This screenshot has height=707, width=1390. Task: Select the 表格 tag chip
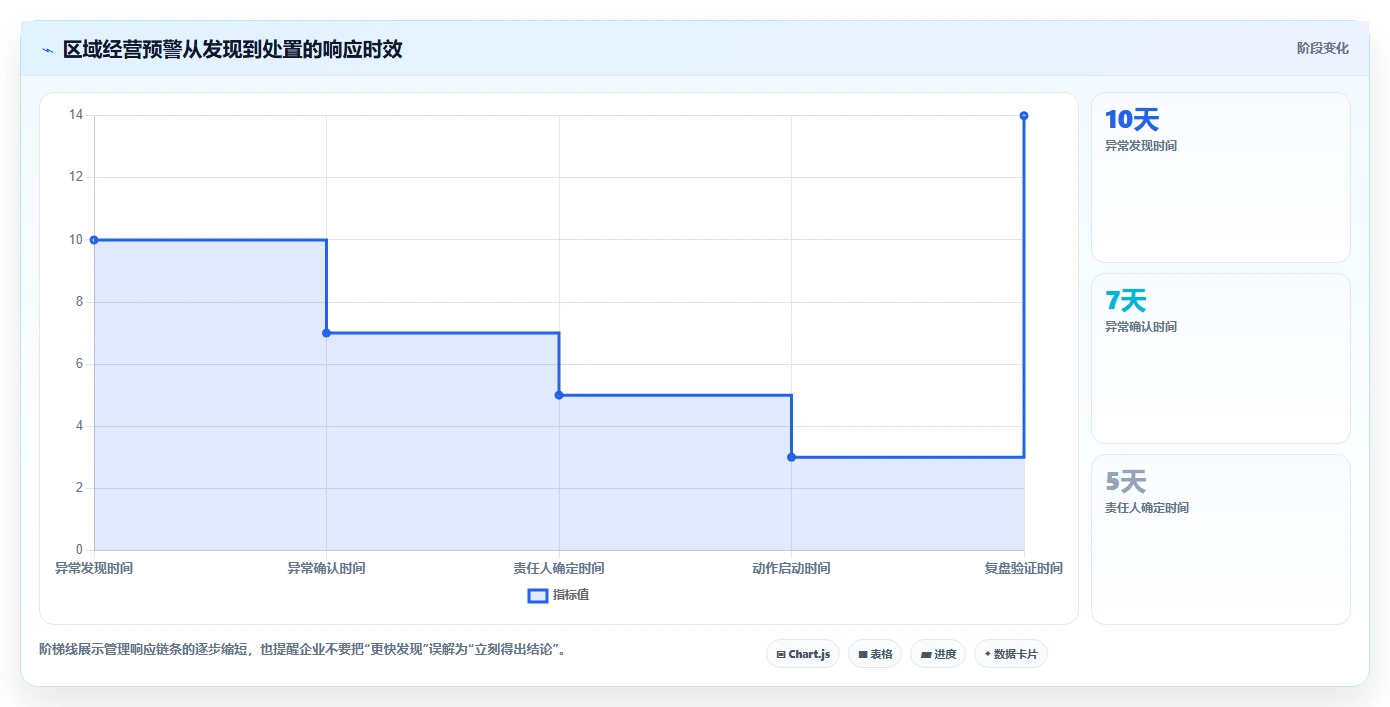tap(875, 654)
